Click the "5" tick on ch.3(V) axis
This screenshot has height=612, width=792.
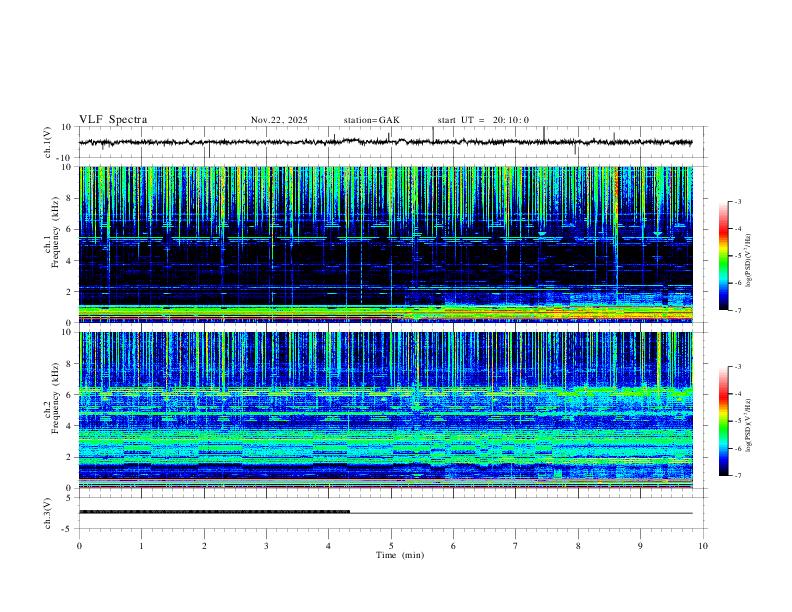click(x=69, y=497)
